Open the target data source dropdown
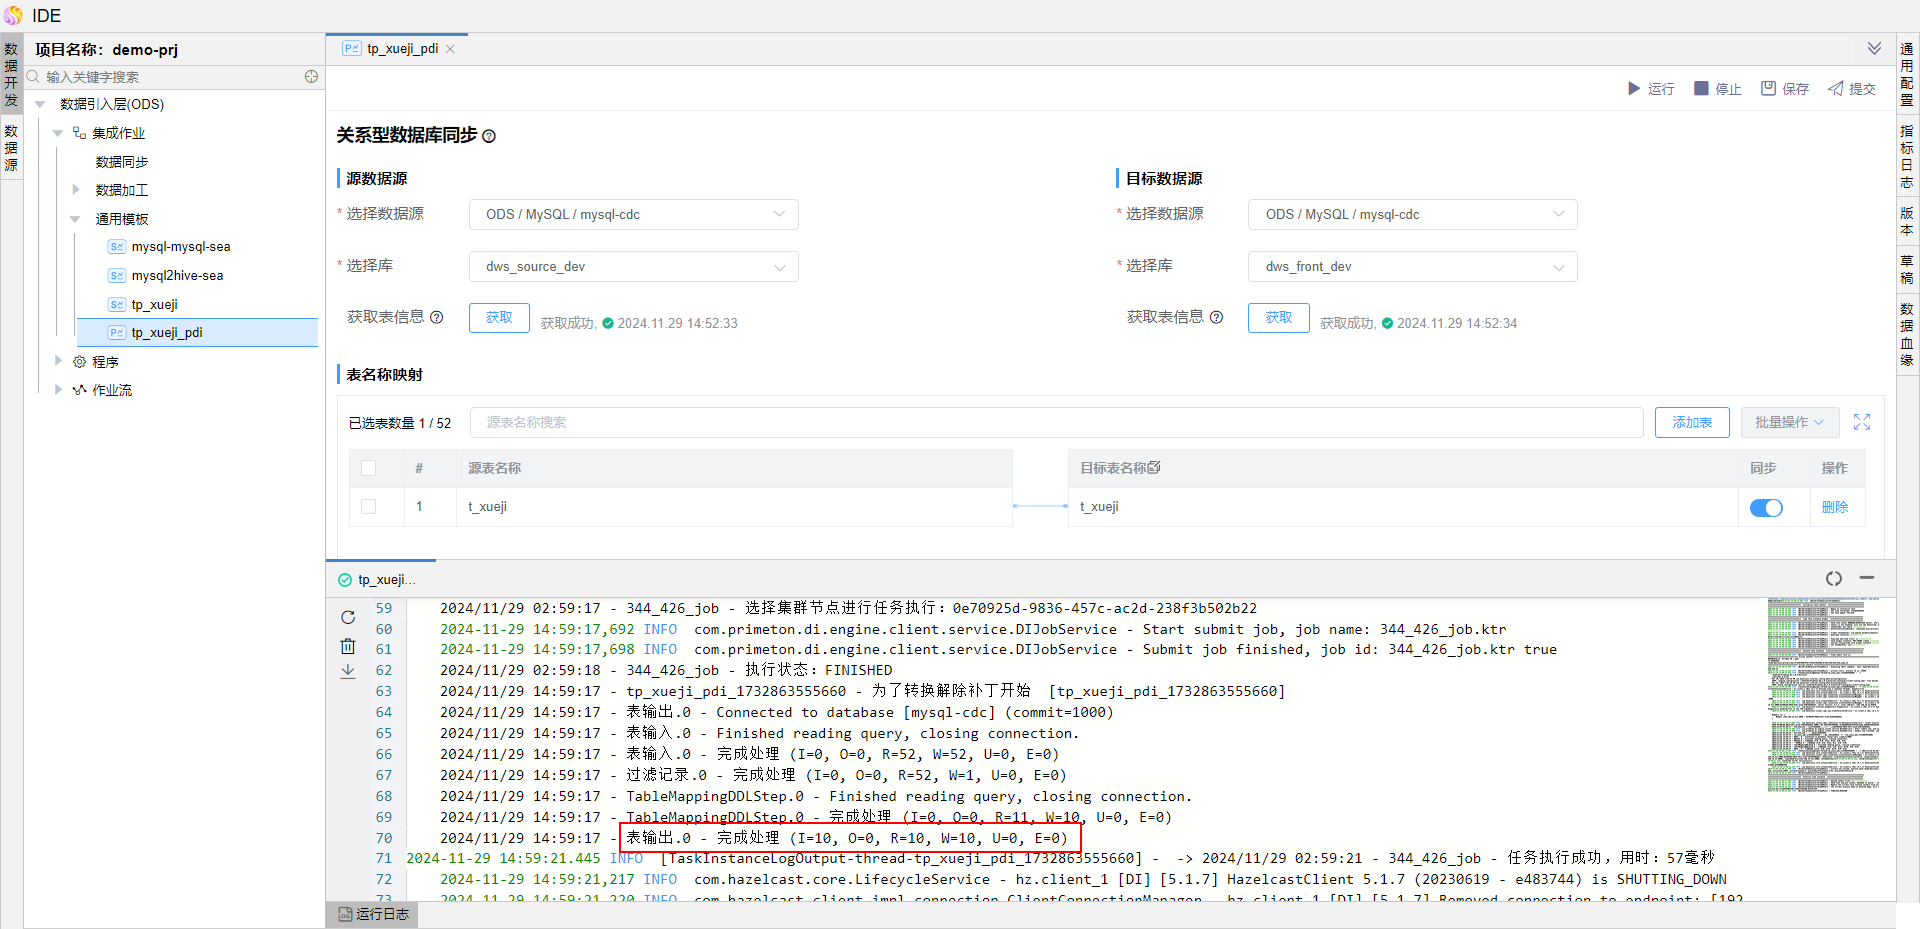 click(1412, 215)
